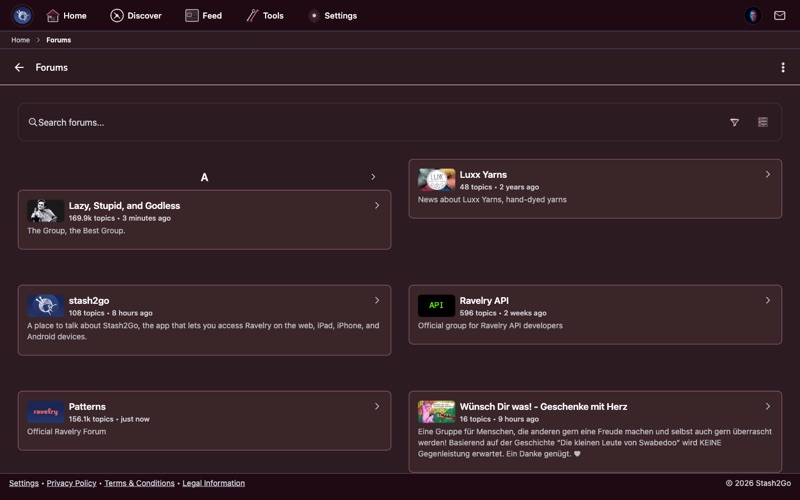Viewport: 800px width, 500px height.
Task: Click chevron on stash2go card
Action: [377, 300]
